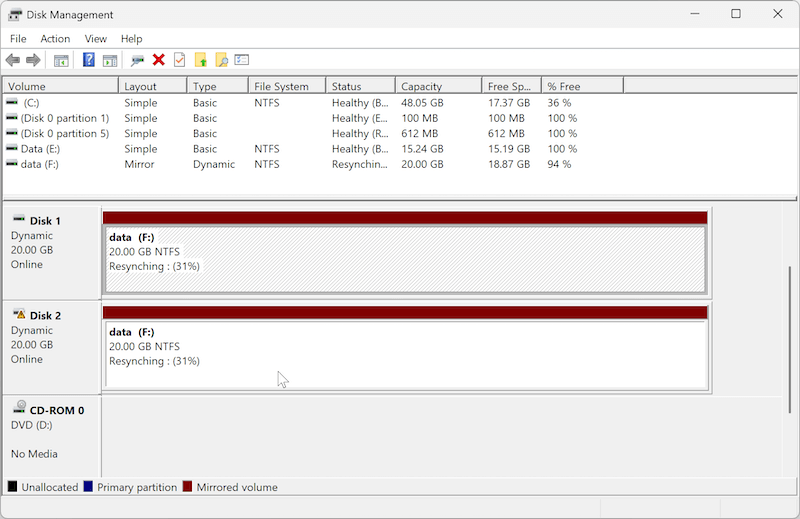Sort by the Free Space column header
The width and height of the screenshot is (800, 519).
[512, 86]
